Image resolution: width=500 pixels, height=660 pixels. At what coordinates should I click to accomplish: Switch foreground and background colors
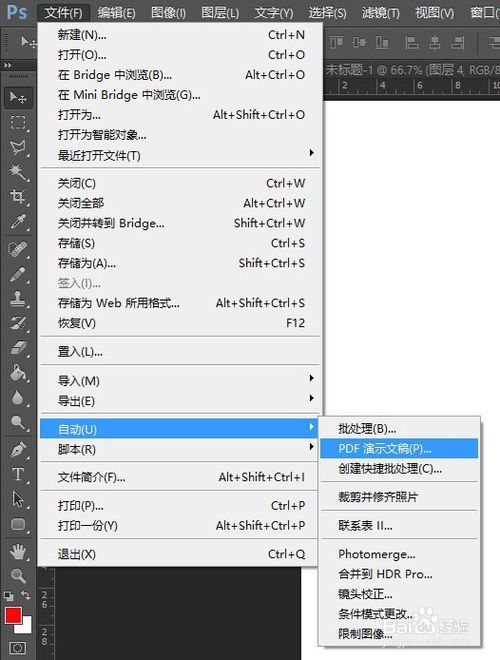pos(26,595)
